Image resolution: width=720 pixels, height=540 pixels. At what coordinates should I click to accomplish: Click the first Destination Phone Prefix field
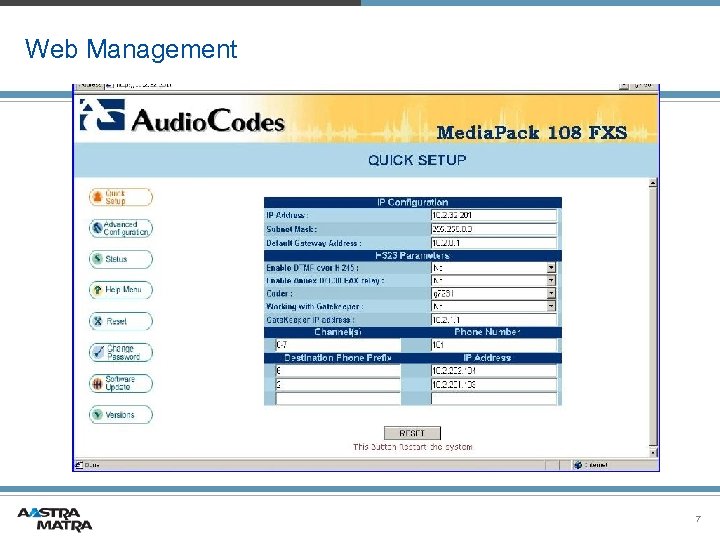click(x=338, y=371)
